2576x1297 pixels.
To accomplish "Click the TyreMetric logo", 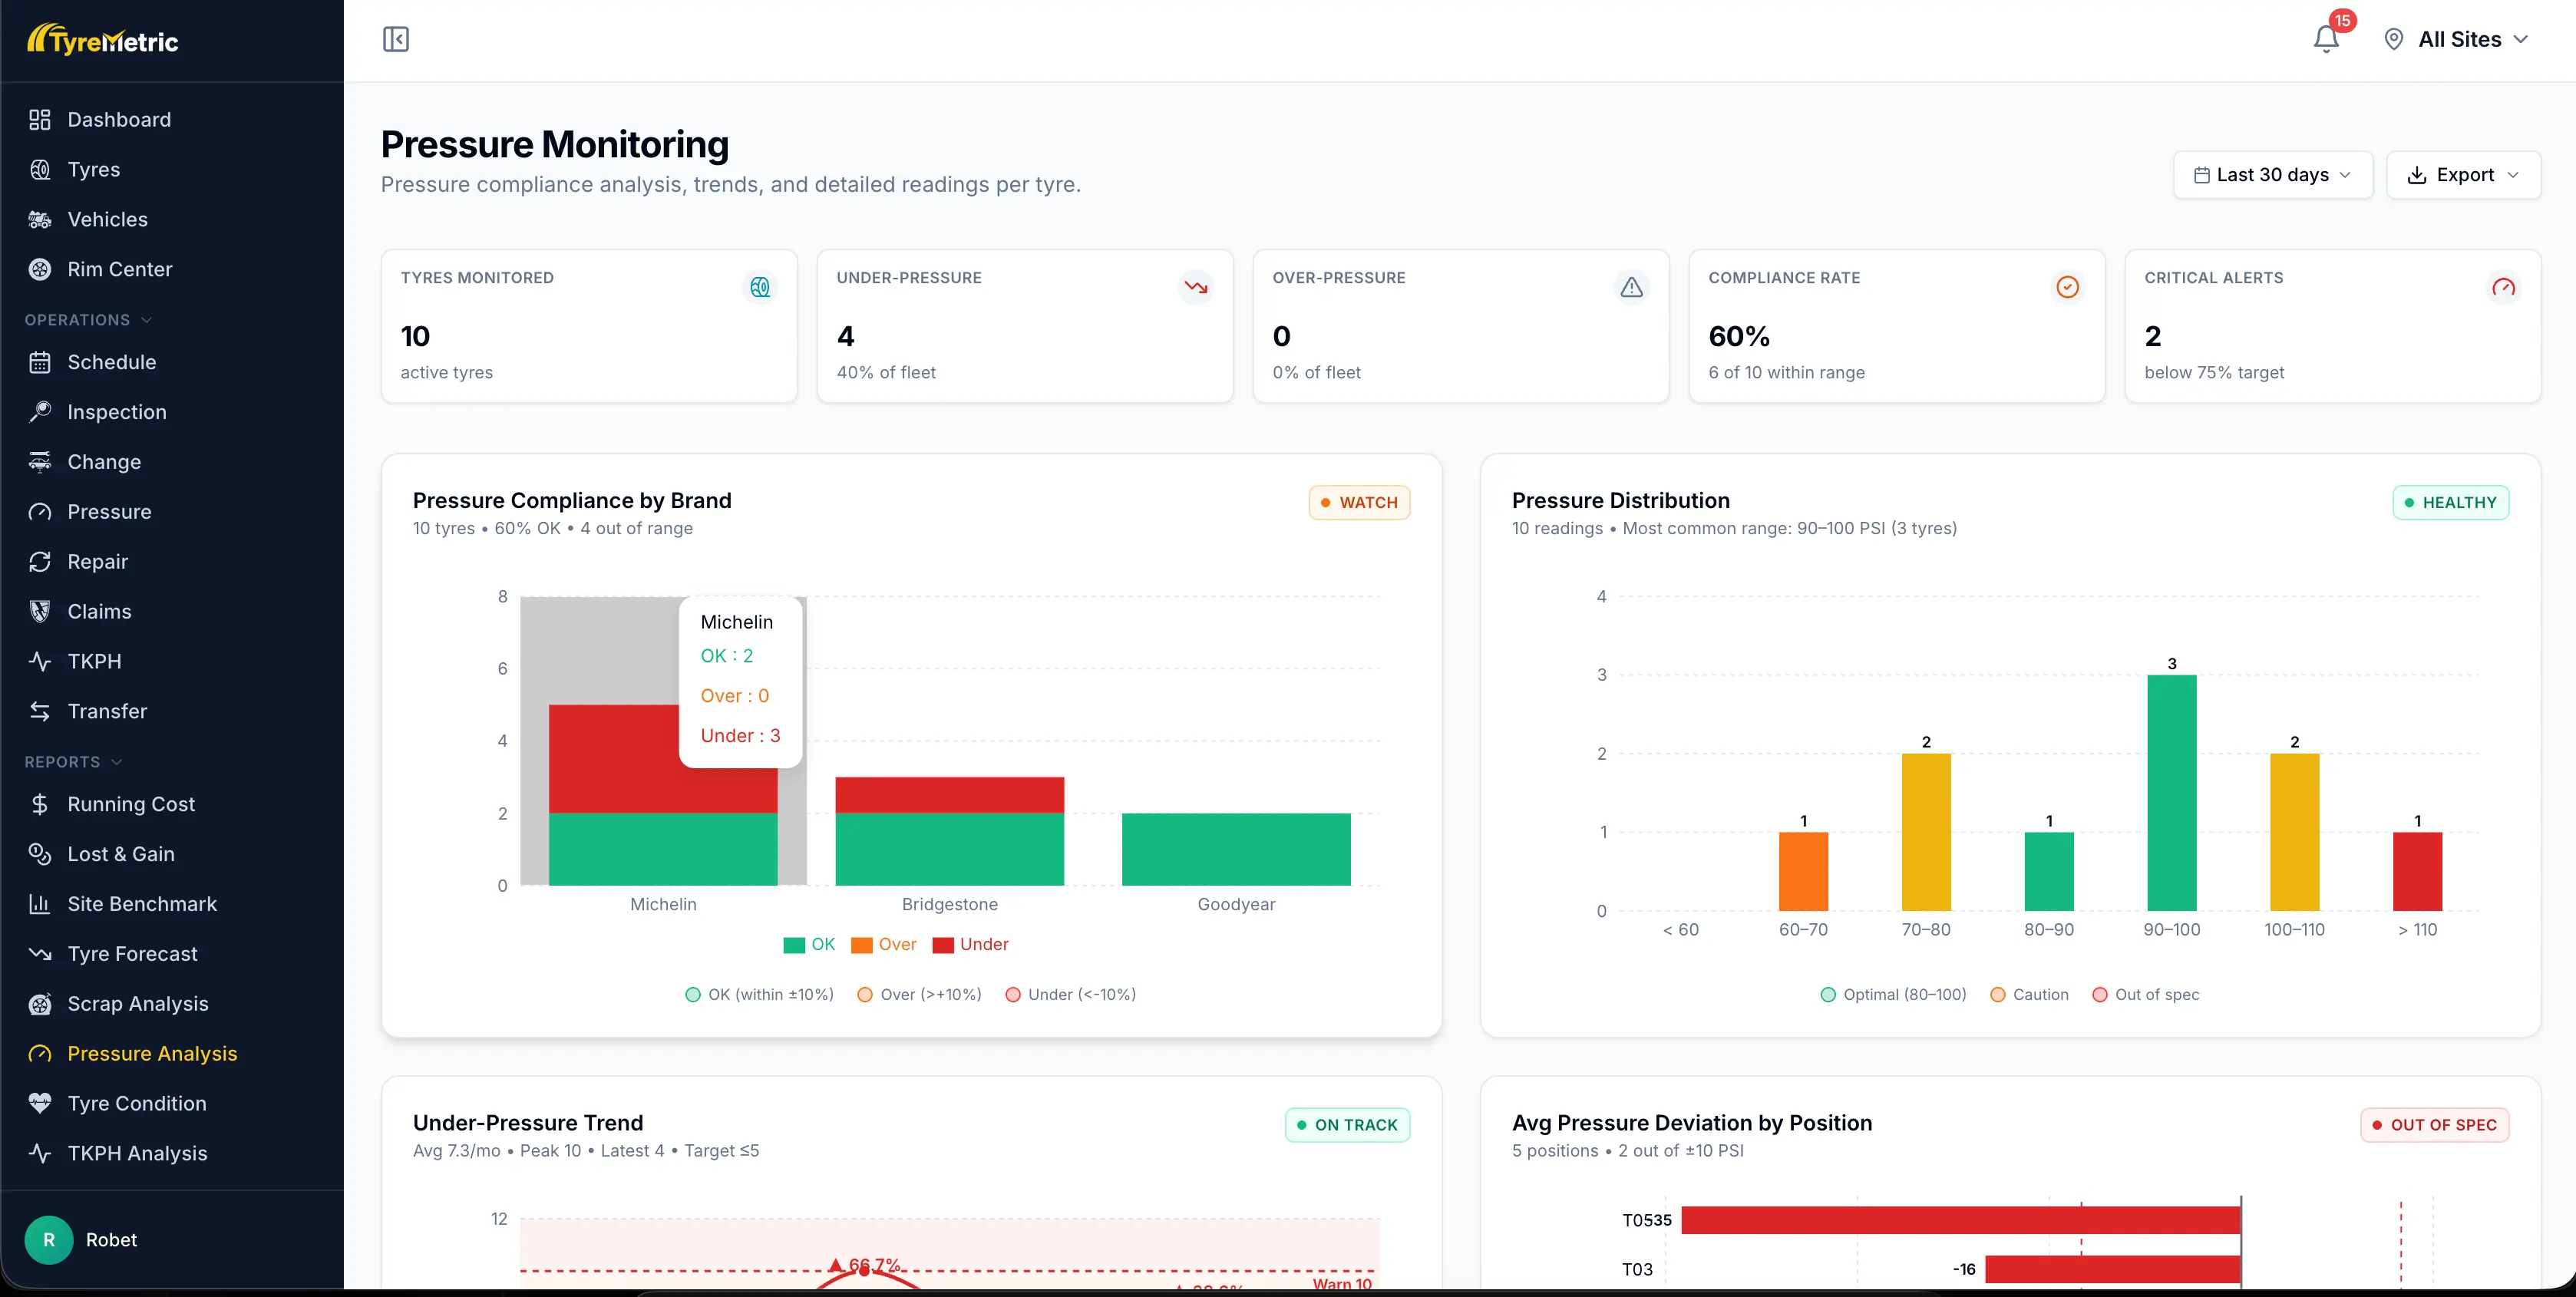I will click(x=103, y=40).
